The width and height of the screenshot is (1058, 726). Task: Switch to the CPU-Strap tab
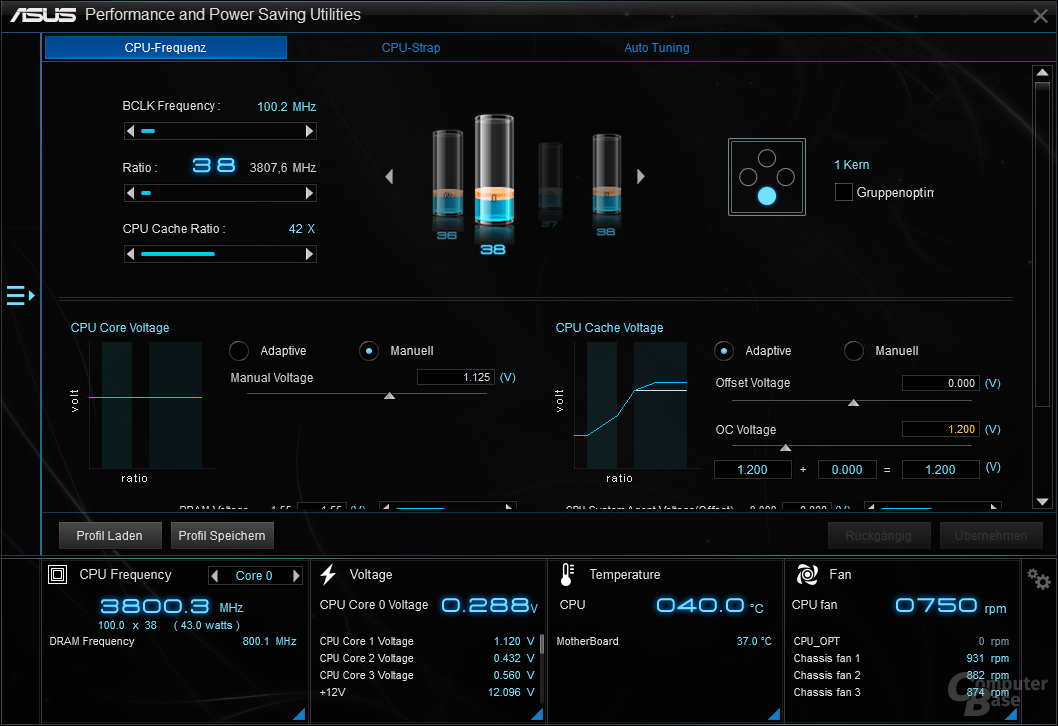click(x=410, y=48)
